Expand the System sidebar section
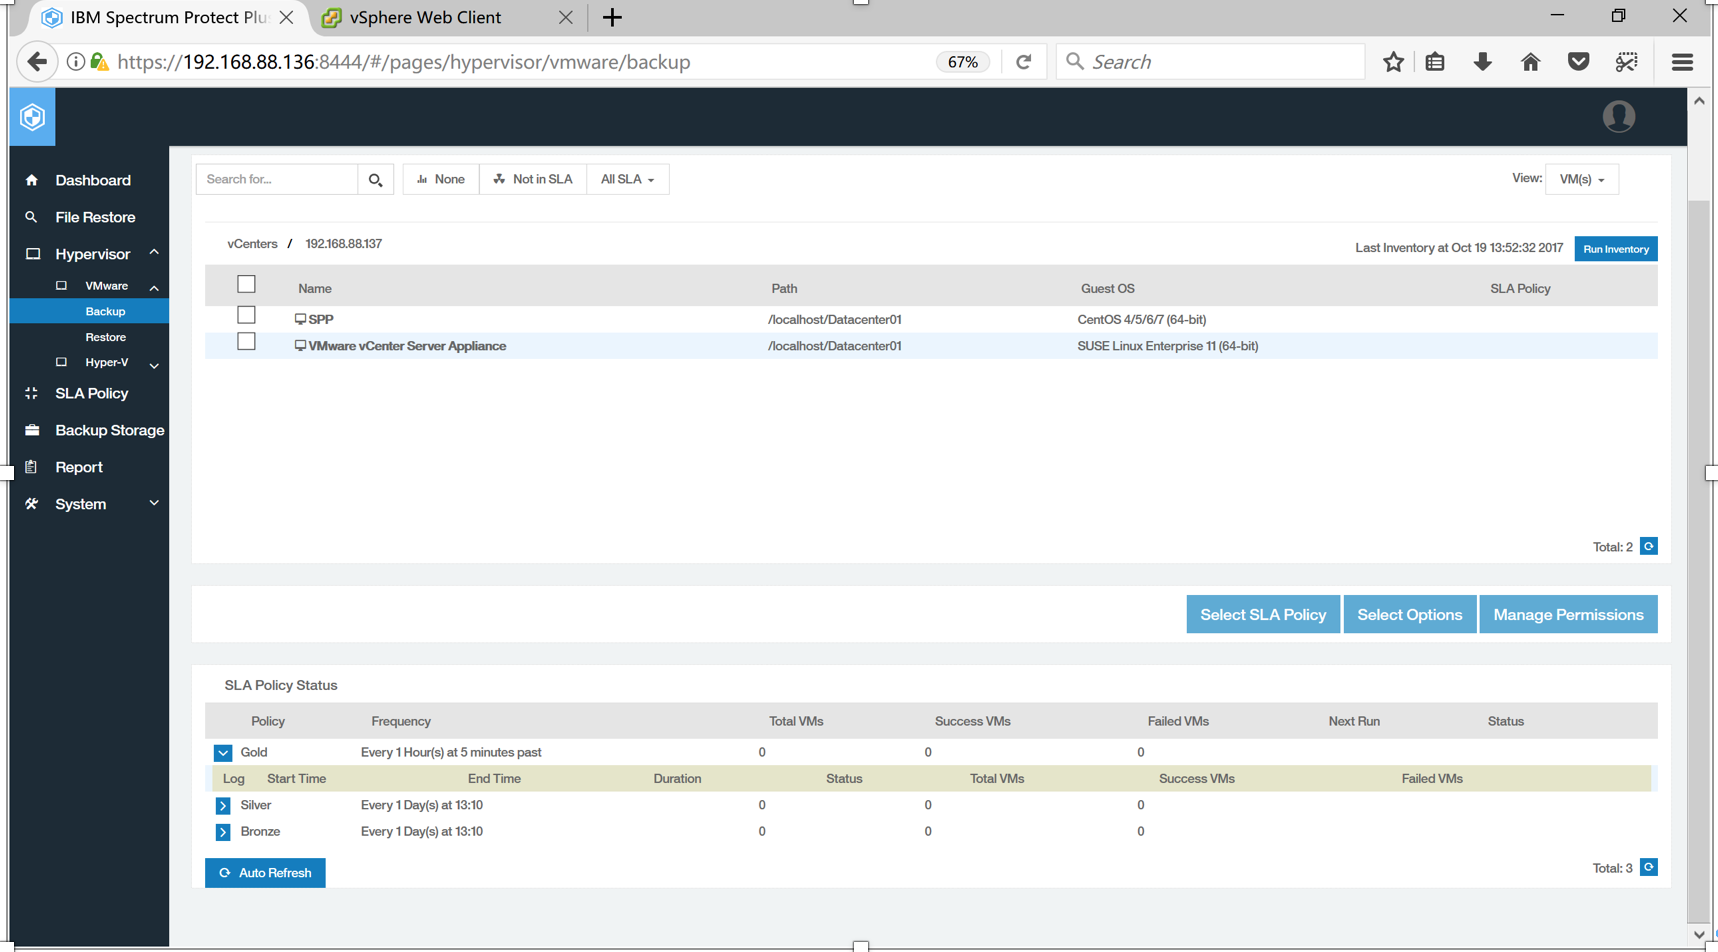Image resolution: width=1718 pixels, height=952 pixels. click(x=154, y=503)
